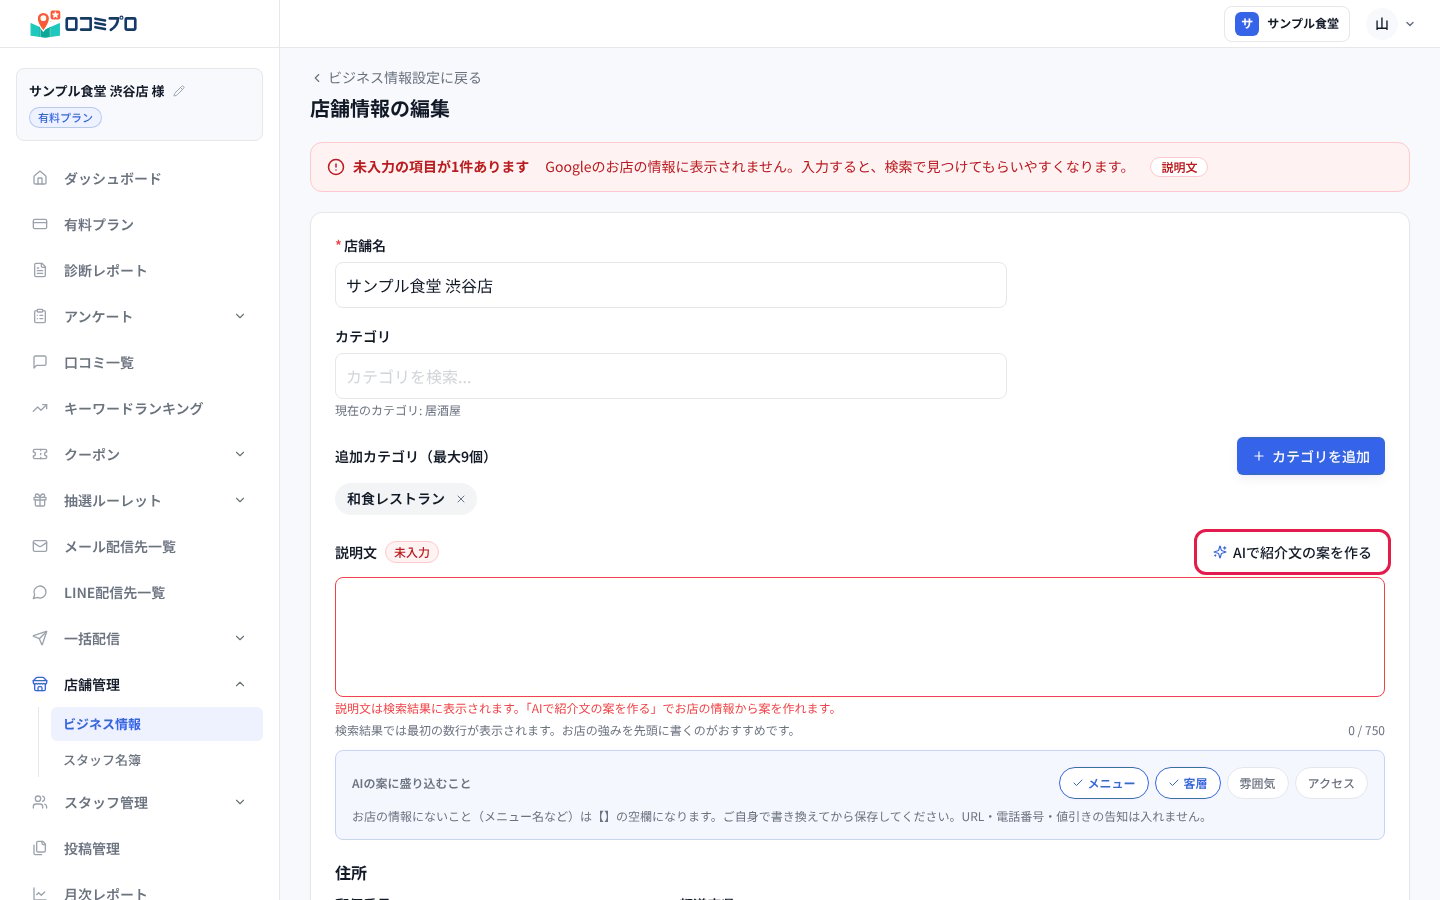The height and width of the screenshot is (900, 1440).
Task: Open the ビジネス情報 menu item
Action: coord(157,724)
